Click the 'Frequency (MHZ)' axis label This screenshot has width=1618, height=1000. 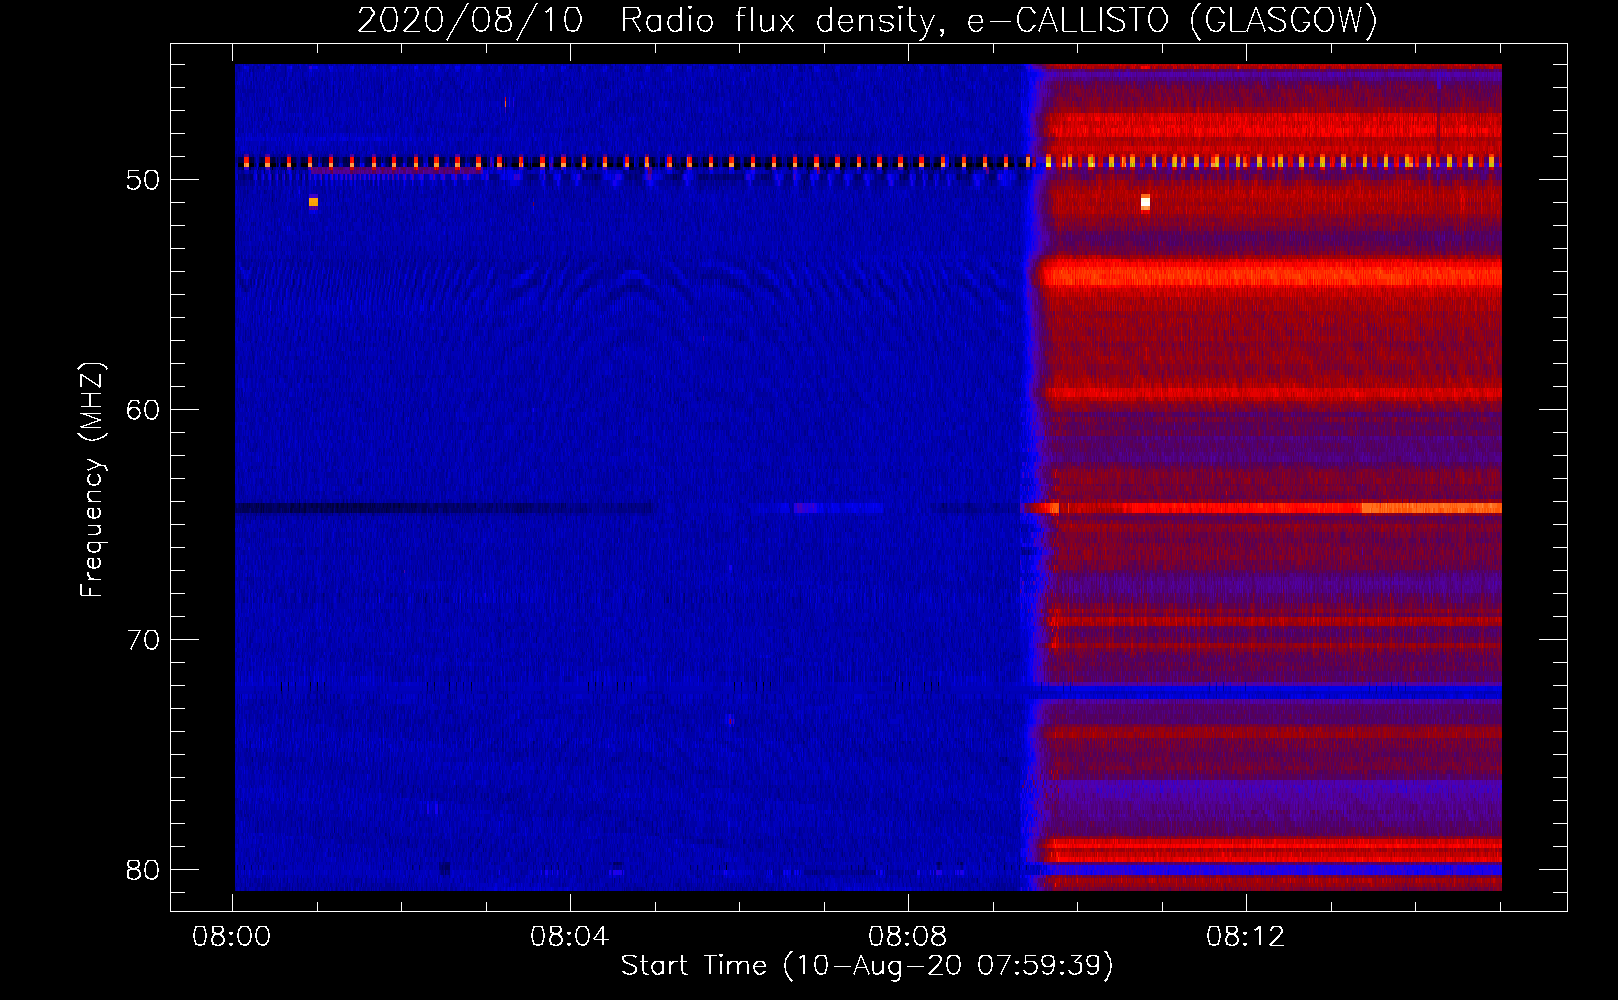point(92,480)
